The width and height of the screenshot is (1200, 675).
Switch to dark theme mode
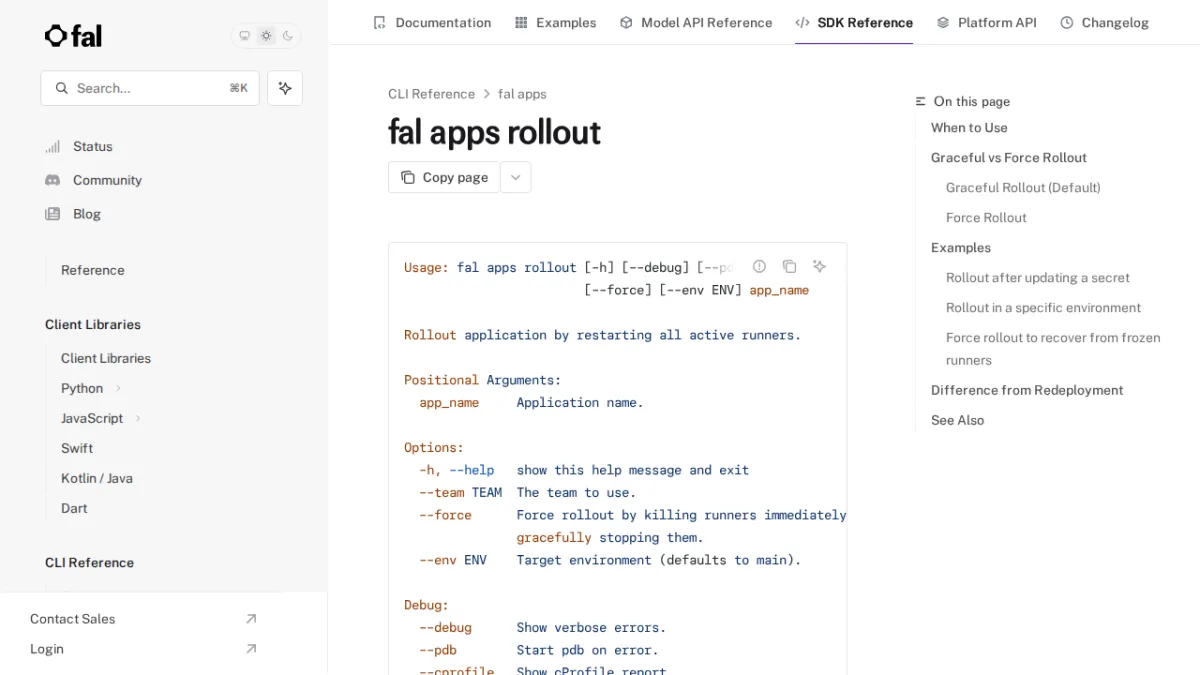tap(288, 36)
